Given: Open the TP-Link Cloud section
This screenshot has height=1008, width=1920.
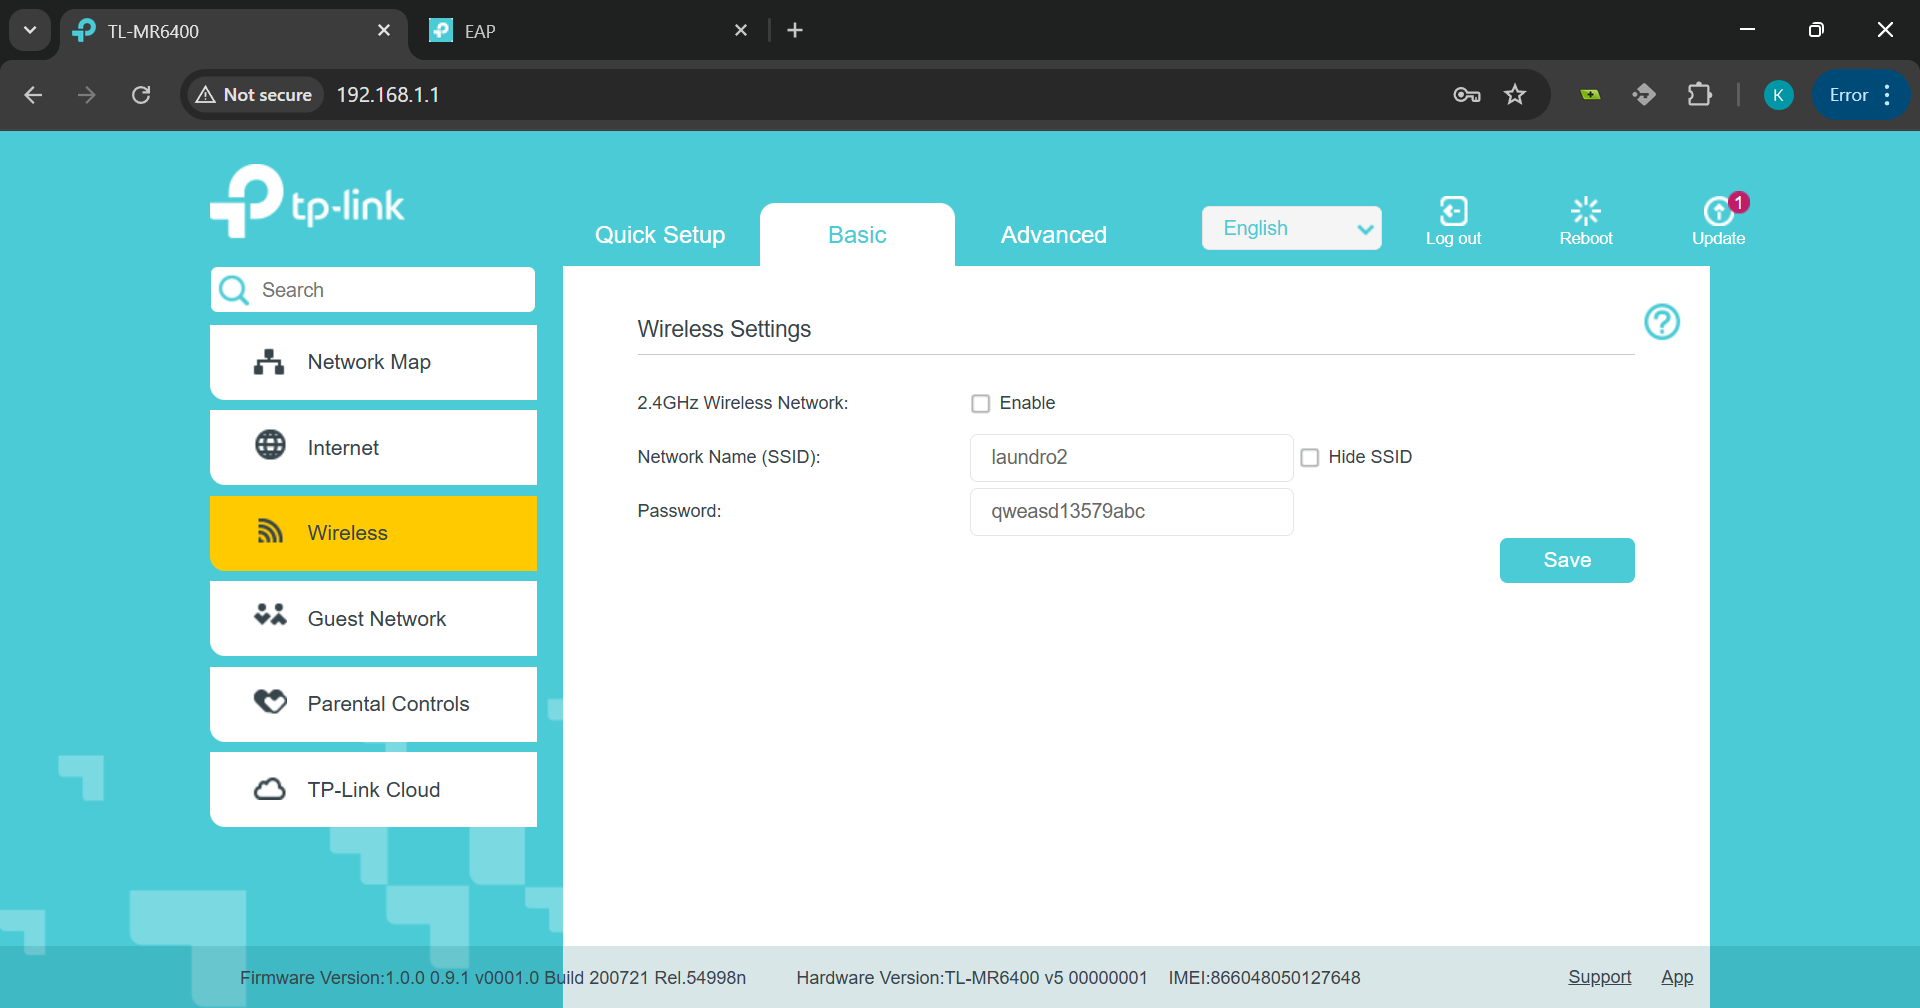Looking at the screenshot, I should point(373,790).
